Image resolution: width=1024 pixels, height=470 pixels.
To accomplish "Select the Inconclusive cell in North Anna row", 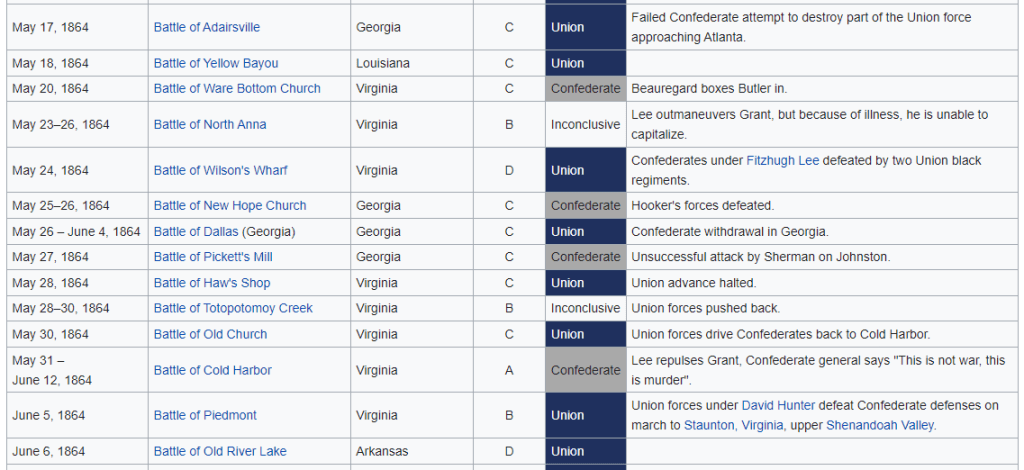I will [x=585, y=125].
